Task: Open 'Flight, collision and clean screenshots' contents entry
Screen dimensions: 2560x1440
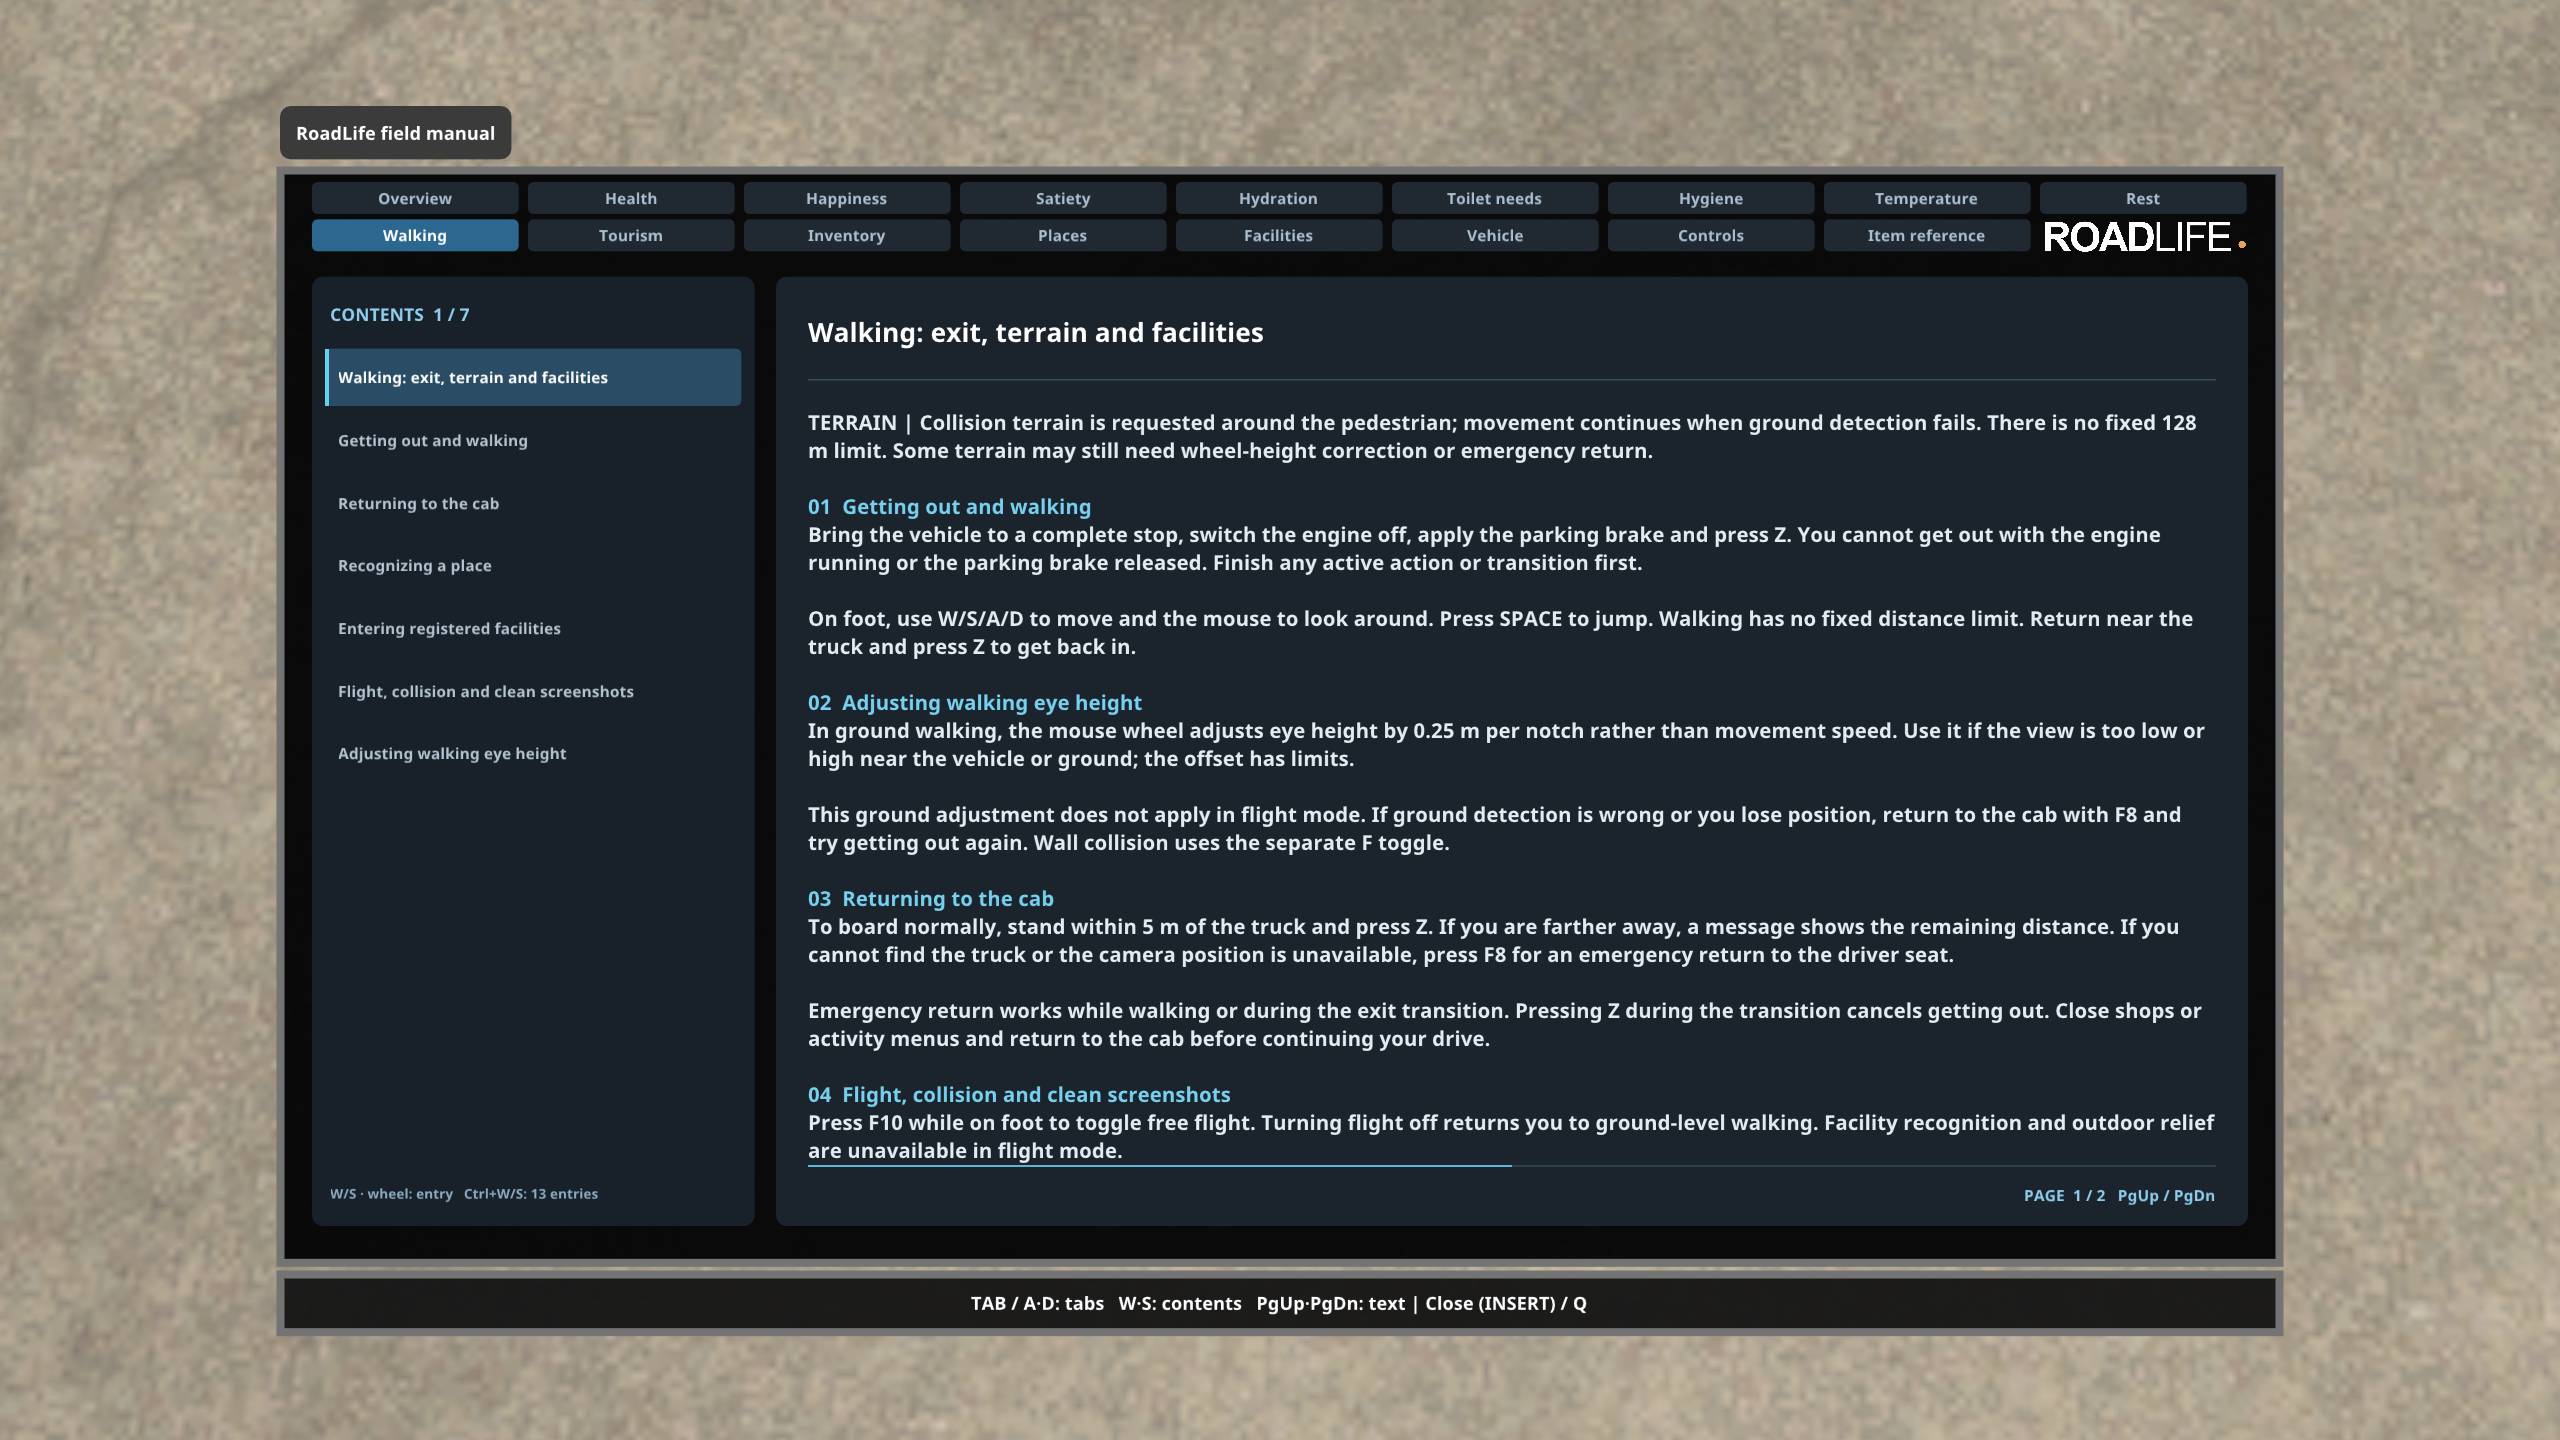Action: click(533, 691)
